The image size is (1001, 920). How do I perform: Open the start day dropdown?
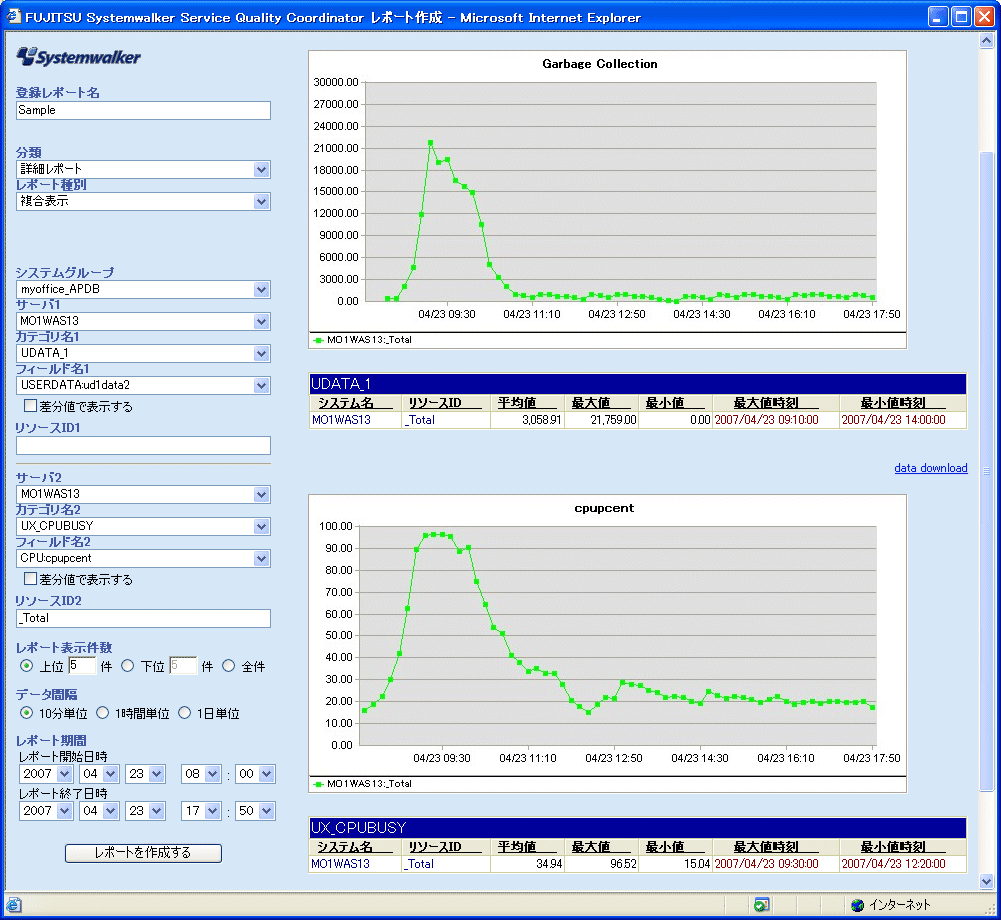(x=146, y=774)
